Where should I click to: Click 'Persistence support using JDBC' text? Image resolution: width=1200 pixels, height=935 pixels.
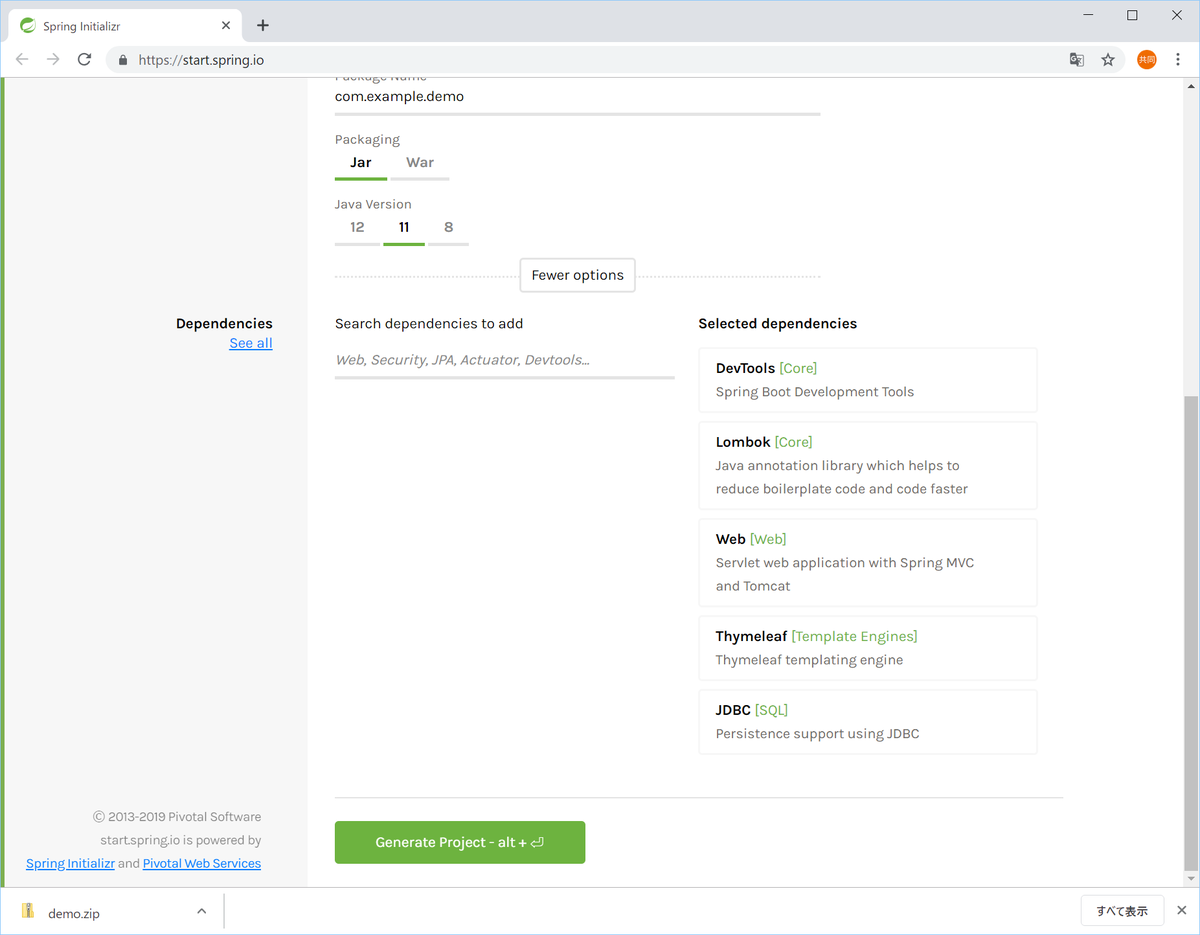click(817, 734)
